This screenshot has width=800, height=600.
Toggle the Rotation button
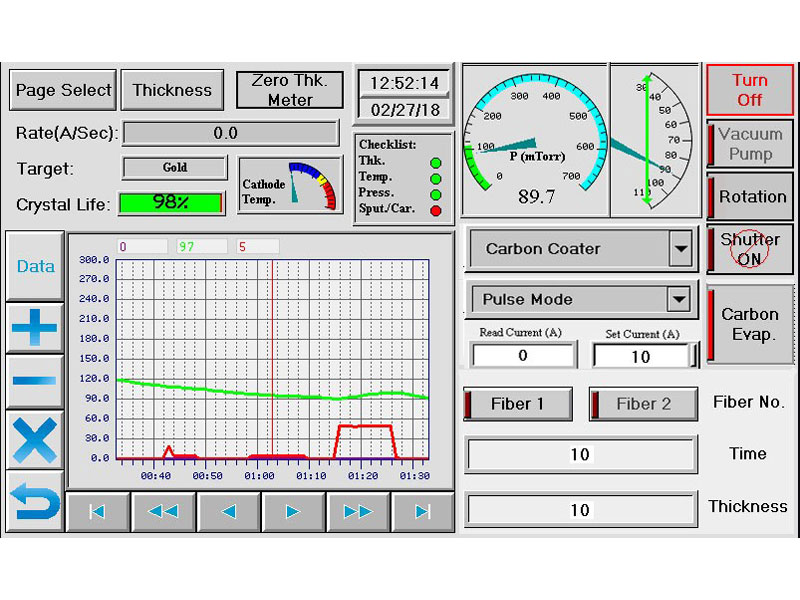[751, 197]
